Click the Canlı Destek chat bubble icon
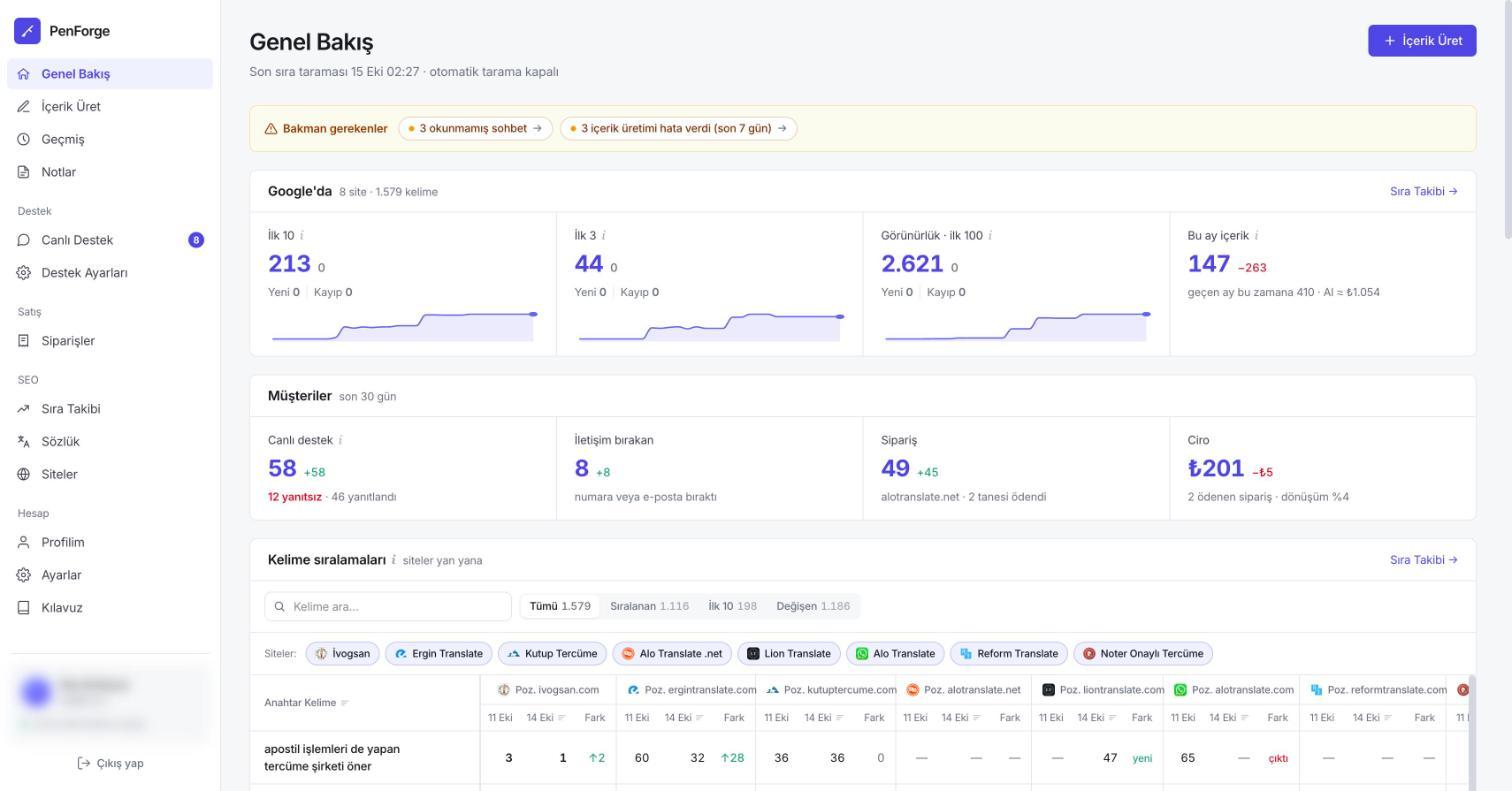 point(24,240)
